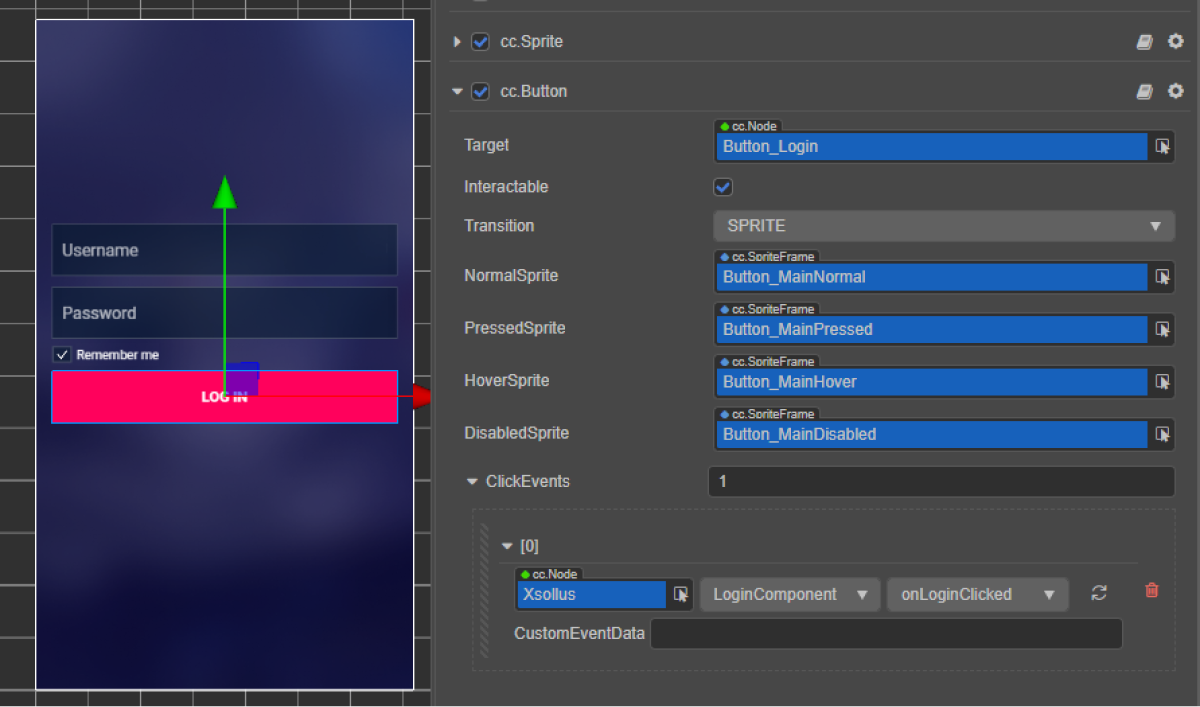Open the LoginComponent dropdown

pyautogui.click(x=789, y=594)
